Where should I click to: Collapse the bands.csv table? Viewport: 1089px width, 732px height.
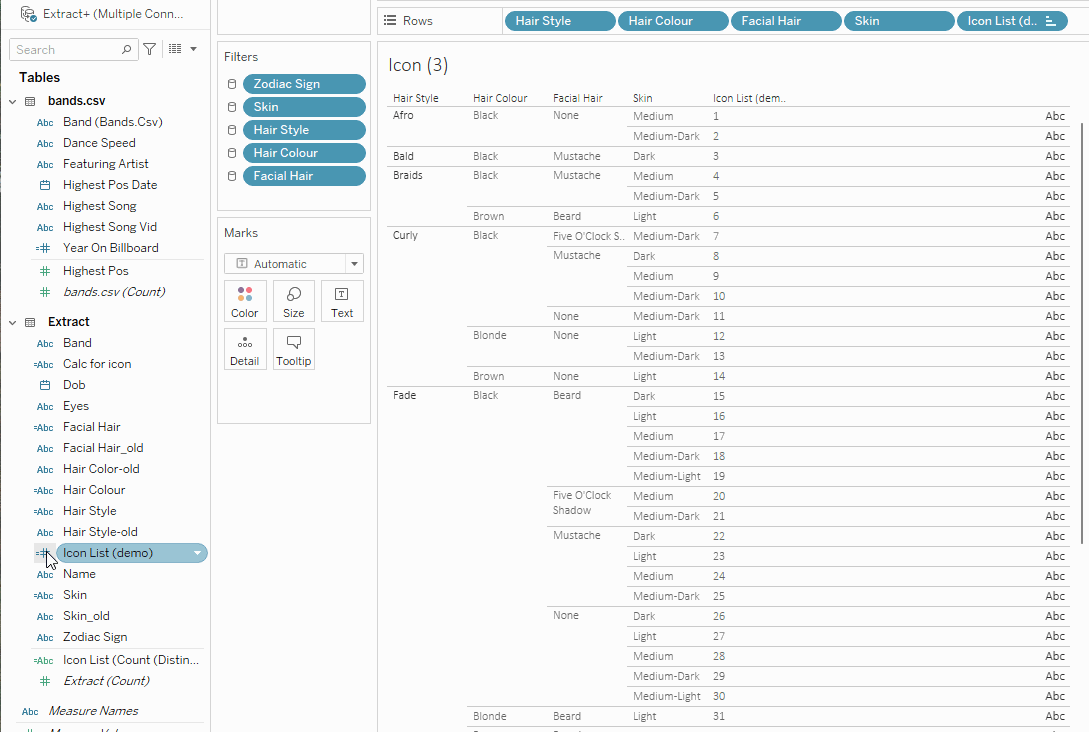(x=13, y=101)
